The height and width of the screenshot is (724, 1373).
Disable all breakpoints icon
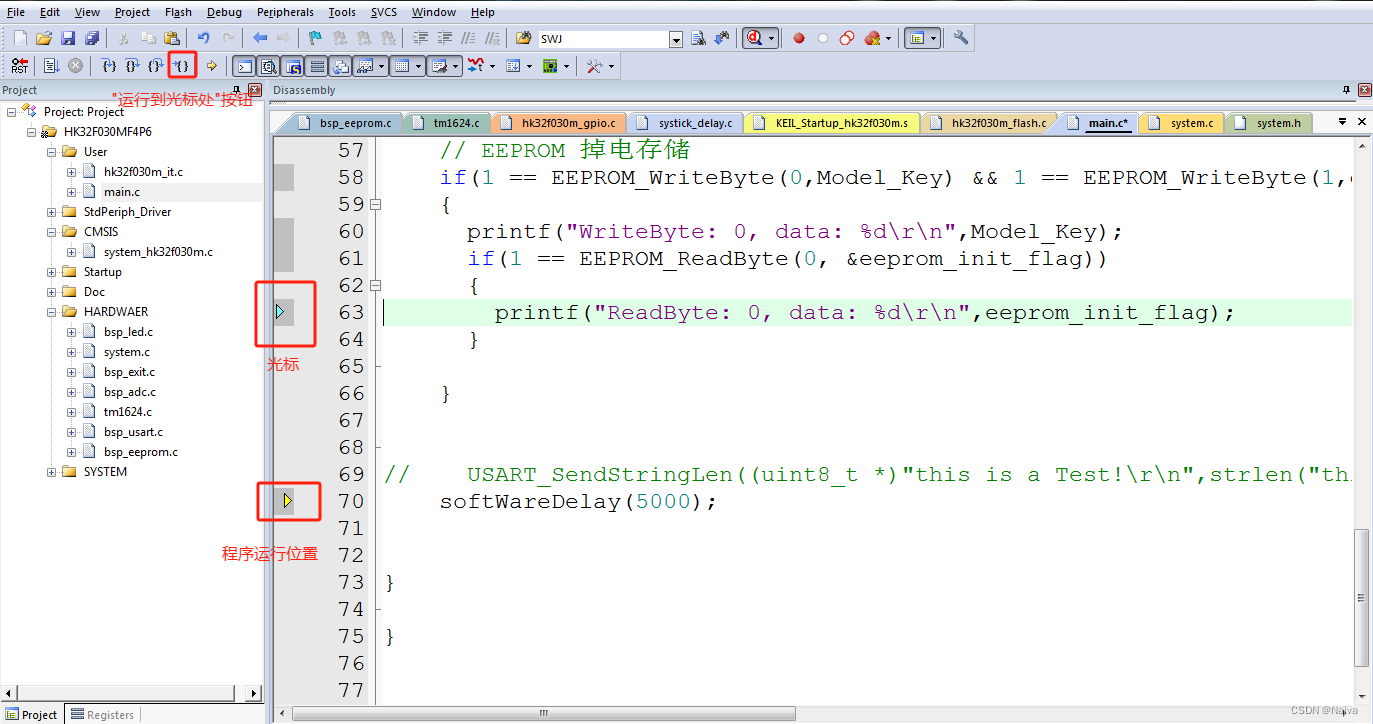pyautogui.click(x=847, y=38)
